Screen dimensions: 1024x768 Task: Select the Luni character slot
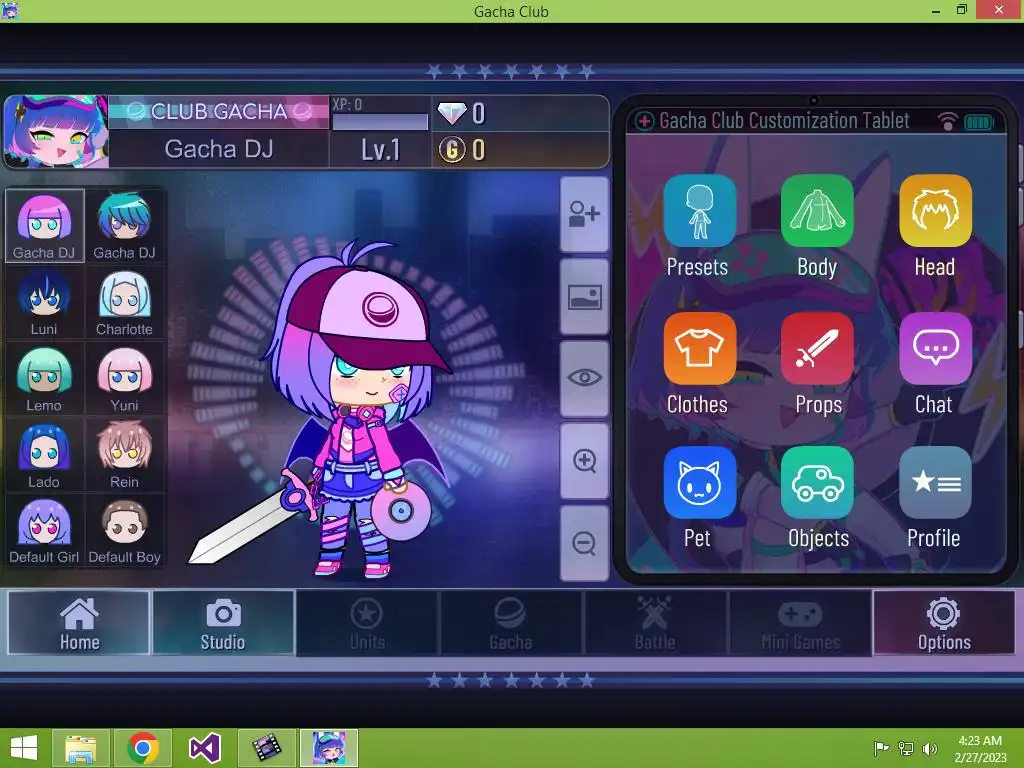point(44,302)
